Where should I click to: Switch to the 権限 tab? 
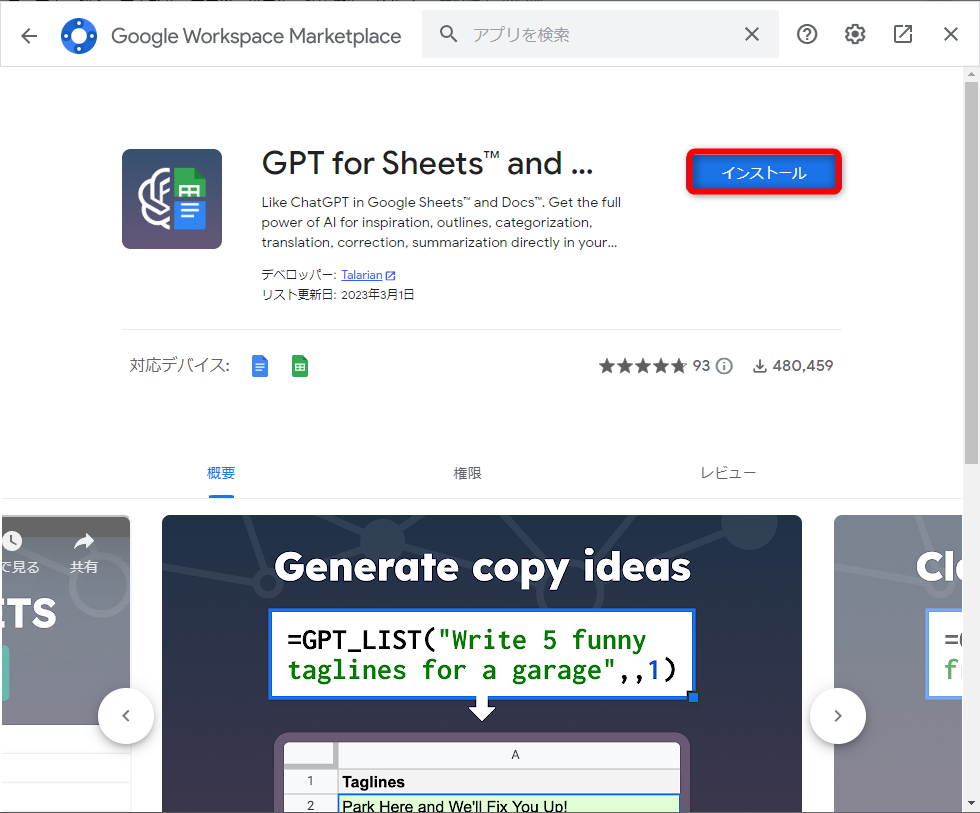468,473
